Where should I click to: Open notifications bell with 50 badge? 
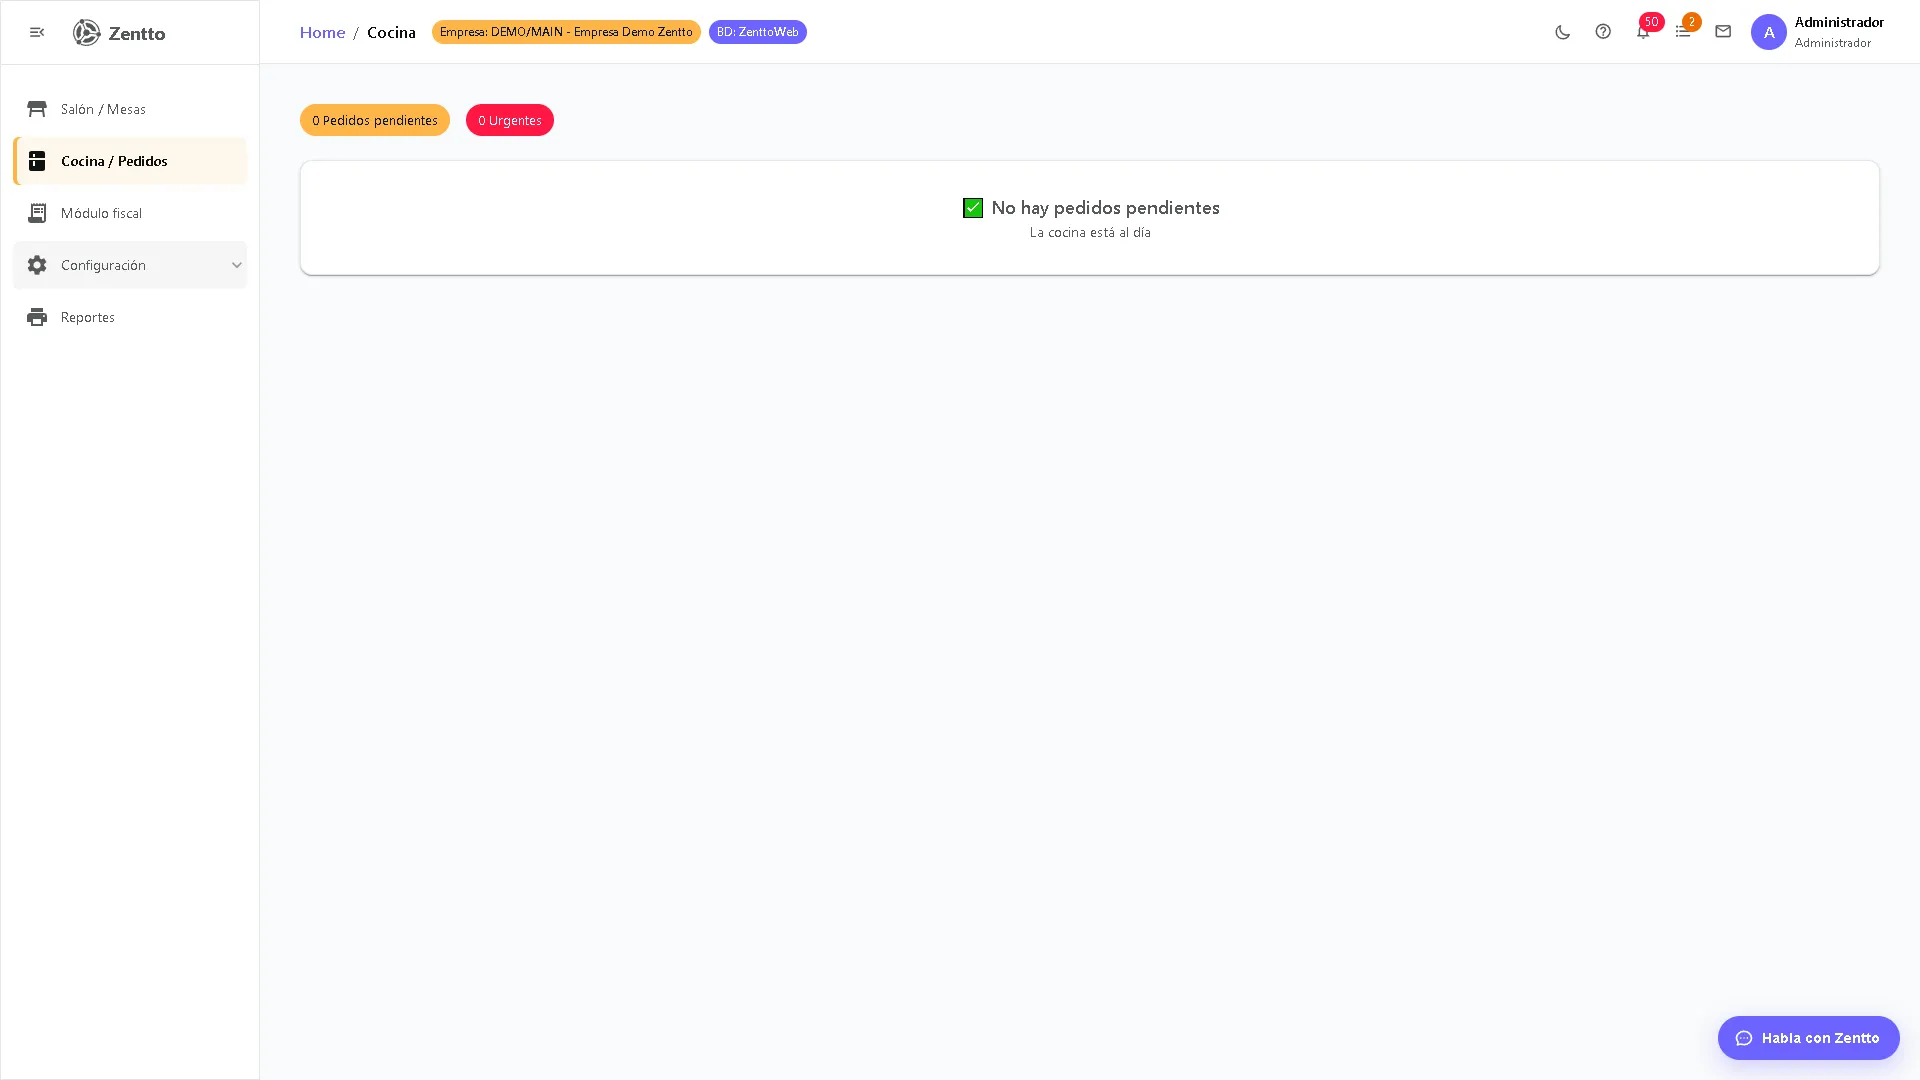[1643, 32]
